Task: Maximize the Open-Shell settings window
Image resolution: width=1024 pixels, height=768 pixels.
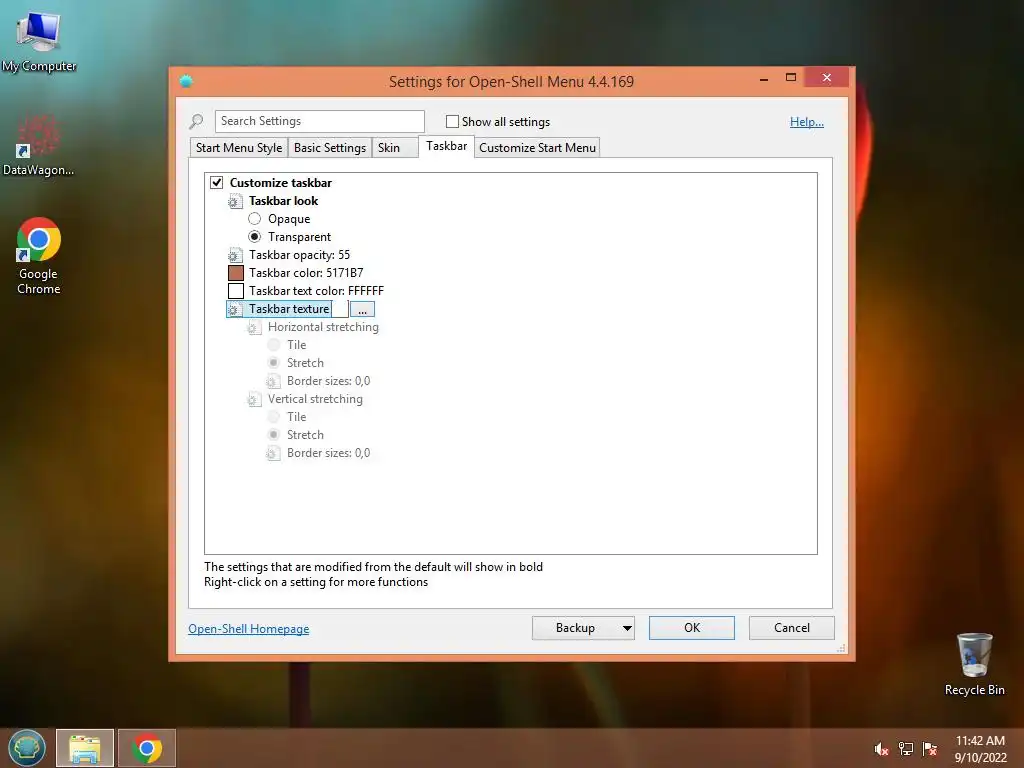Action: (791, 78)
